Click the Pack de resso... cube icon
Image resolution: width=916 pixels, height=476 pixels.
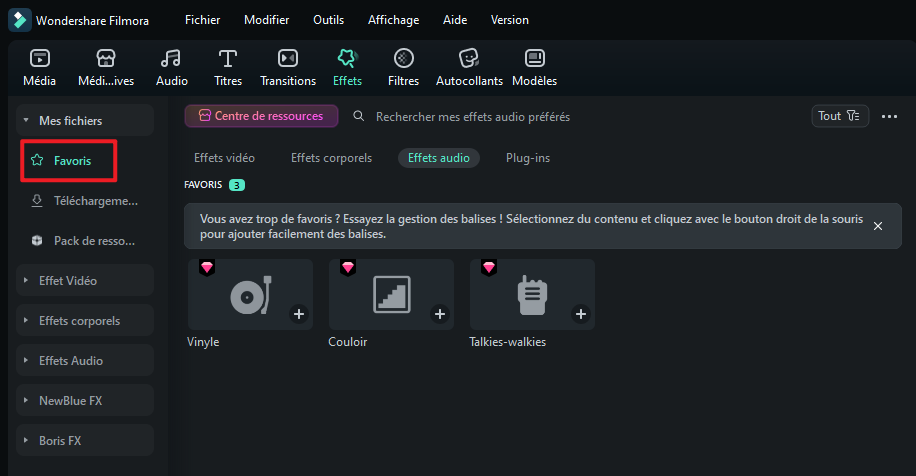pyautogui.click(x=37, y=241)
